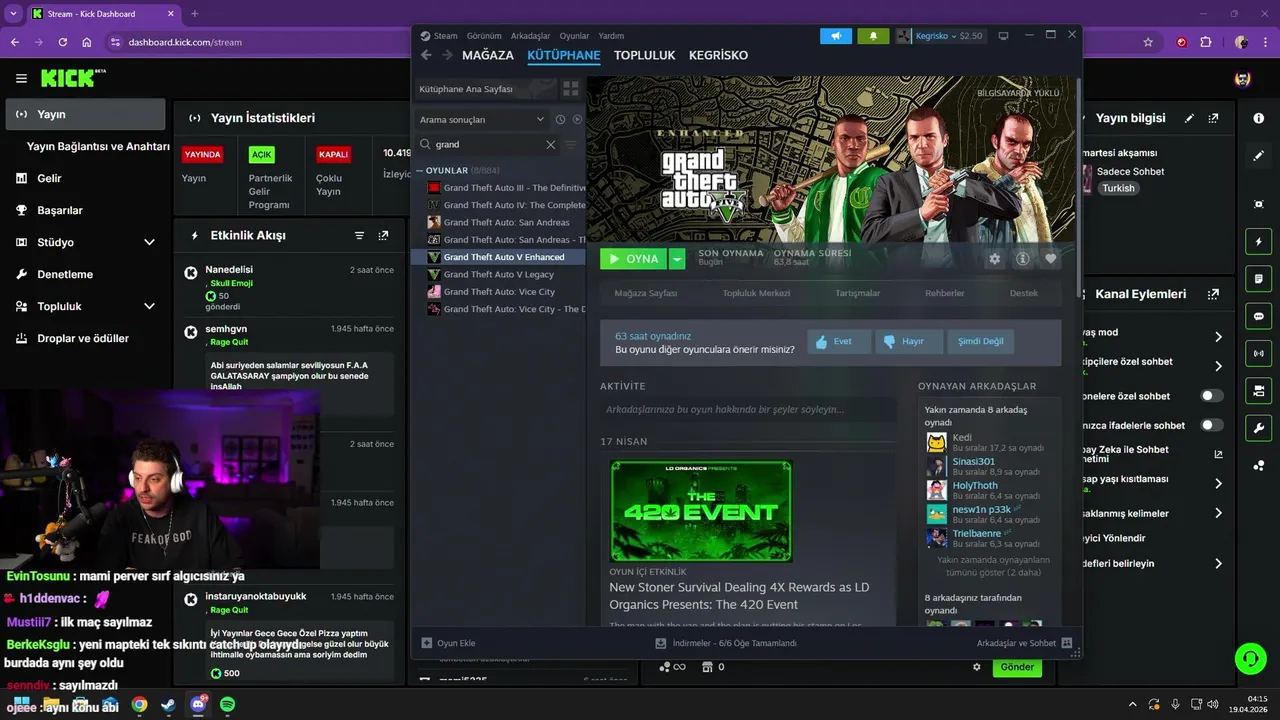
Task: Open green headset support button
Action: point(1250,659)
